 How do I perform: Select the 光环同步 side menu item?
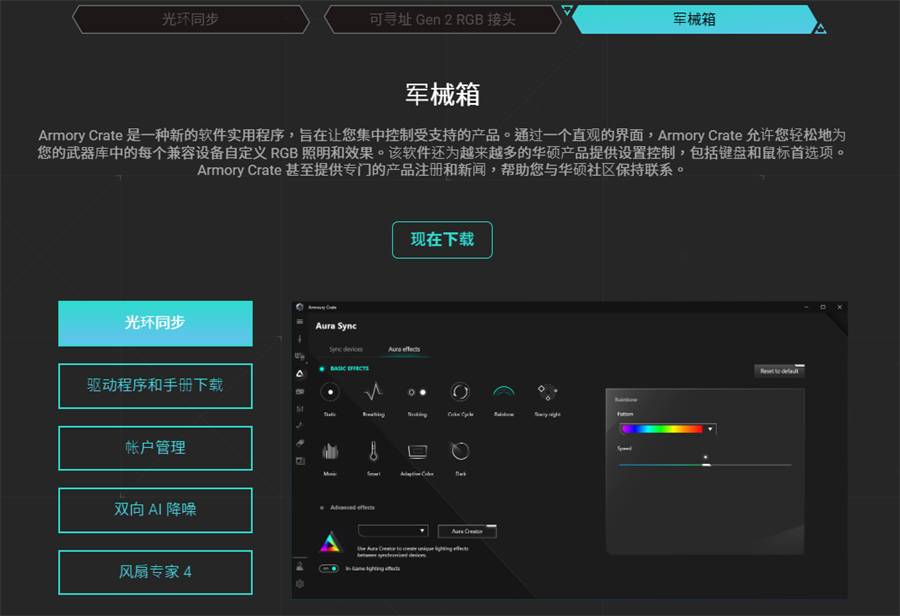156,323
